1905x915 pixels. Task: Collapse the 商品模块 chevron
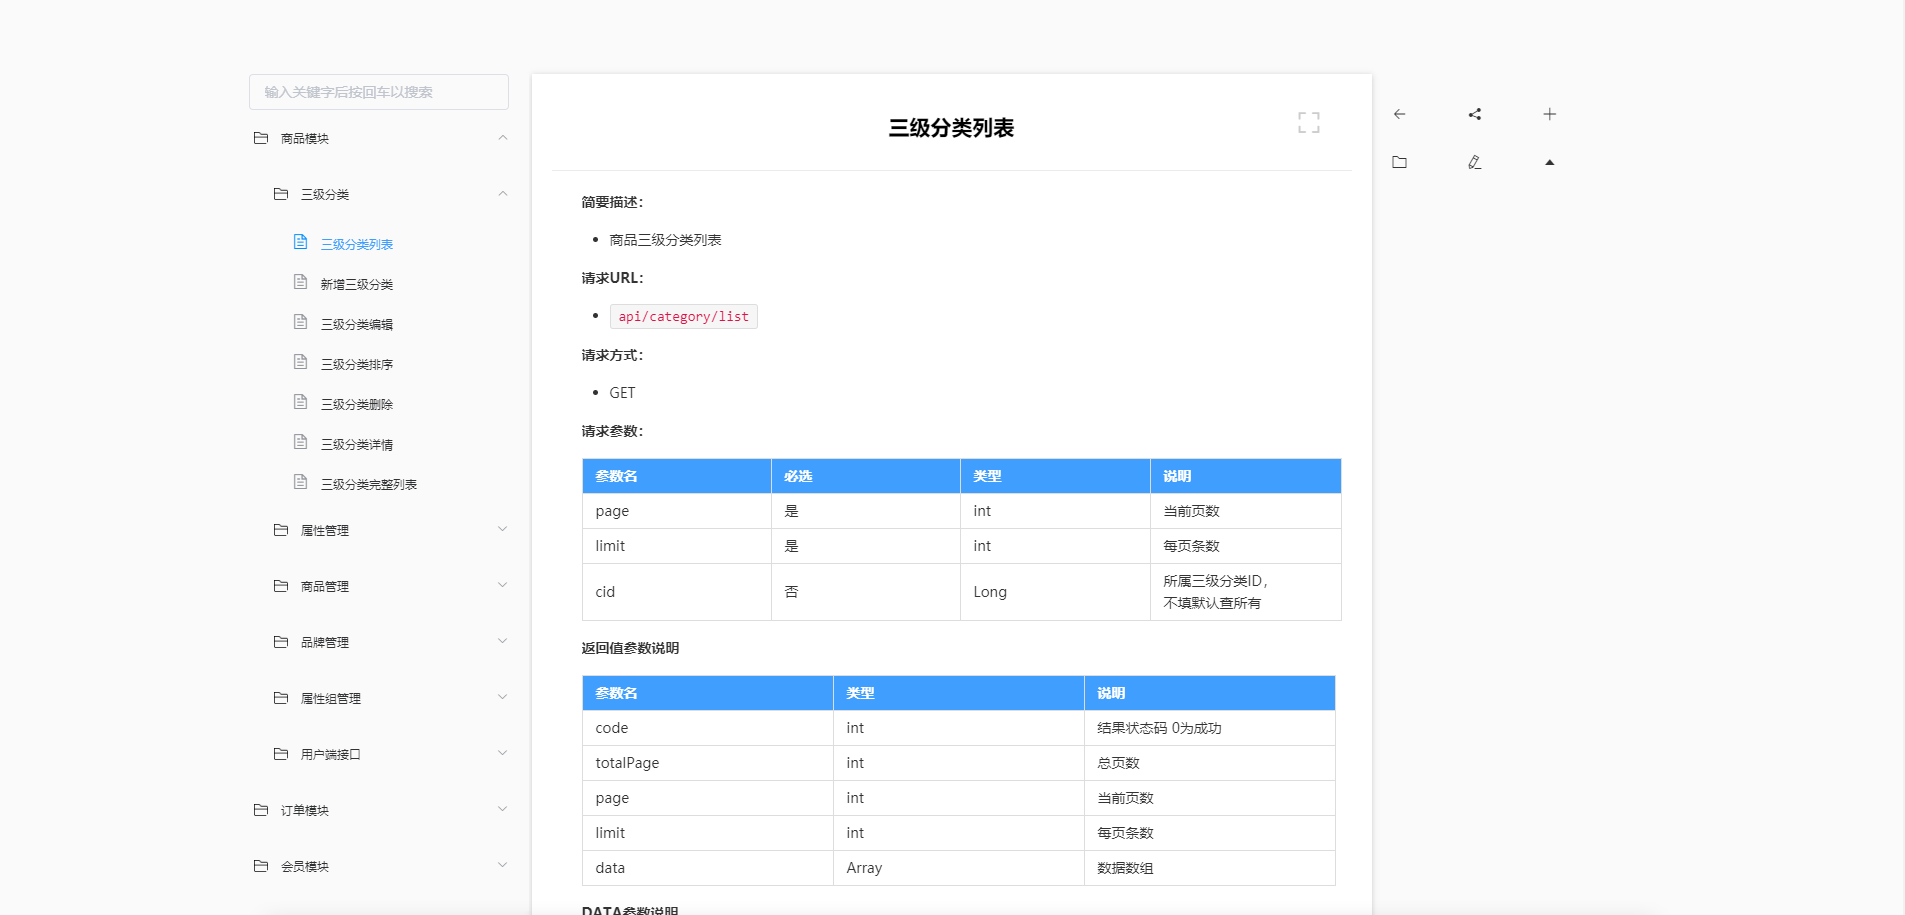(x=503, y=138)
